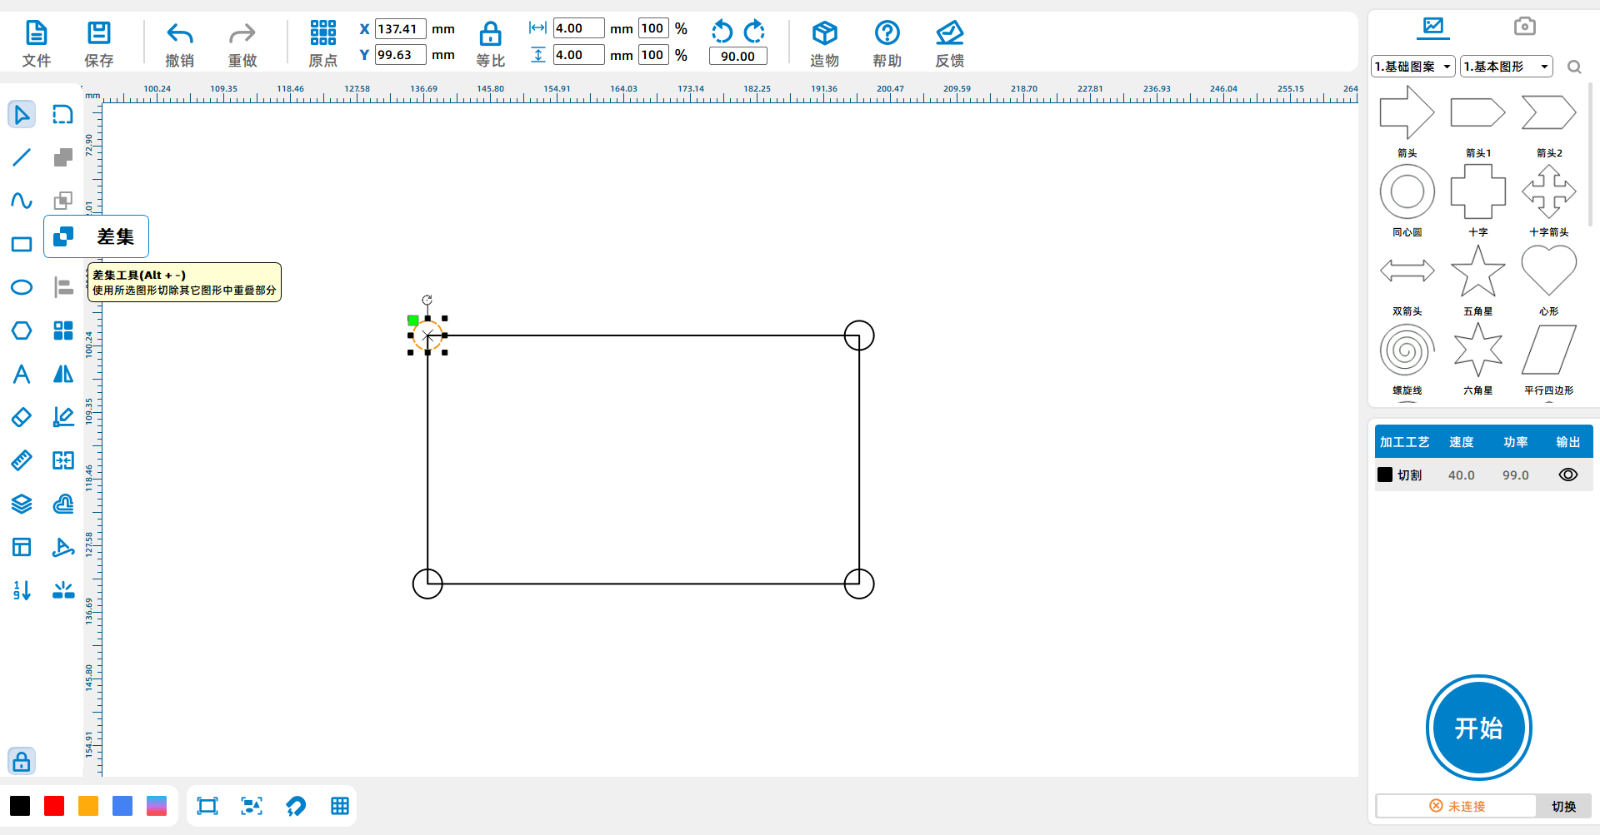Toggle the canvas lock at bottom left
This screenshot has height=835, width=1600.
21,761
